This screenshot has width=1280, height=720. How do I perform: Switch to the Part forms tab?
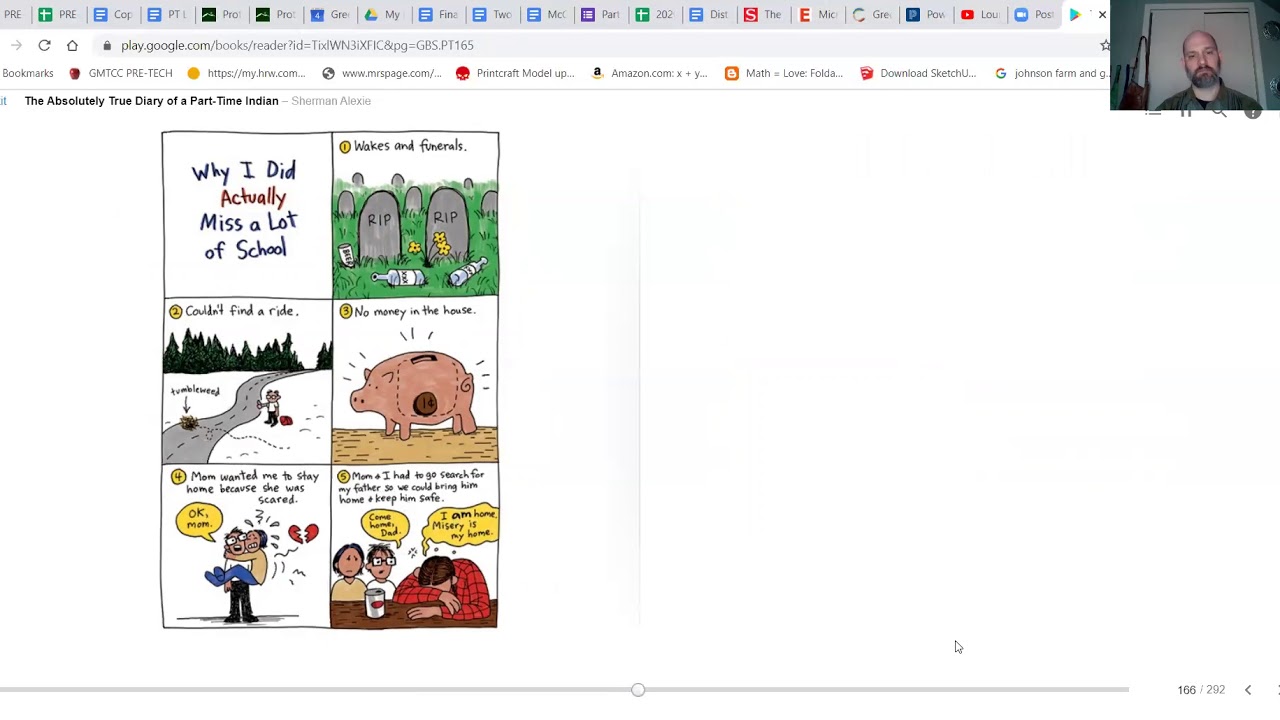[598, 15]
